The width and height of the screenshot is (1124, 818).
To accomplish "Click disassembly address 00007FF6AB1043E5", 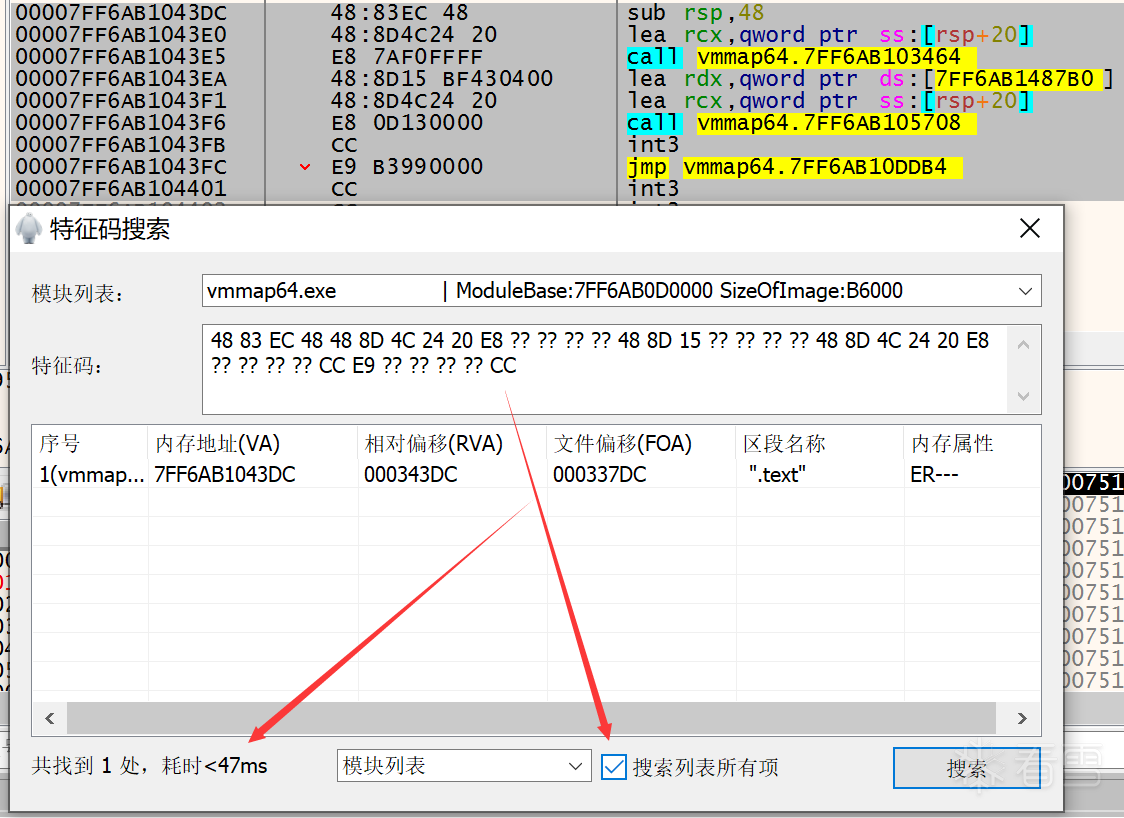I will pos(121,57).
